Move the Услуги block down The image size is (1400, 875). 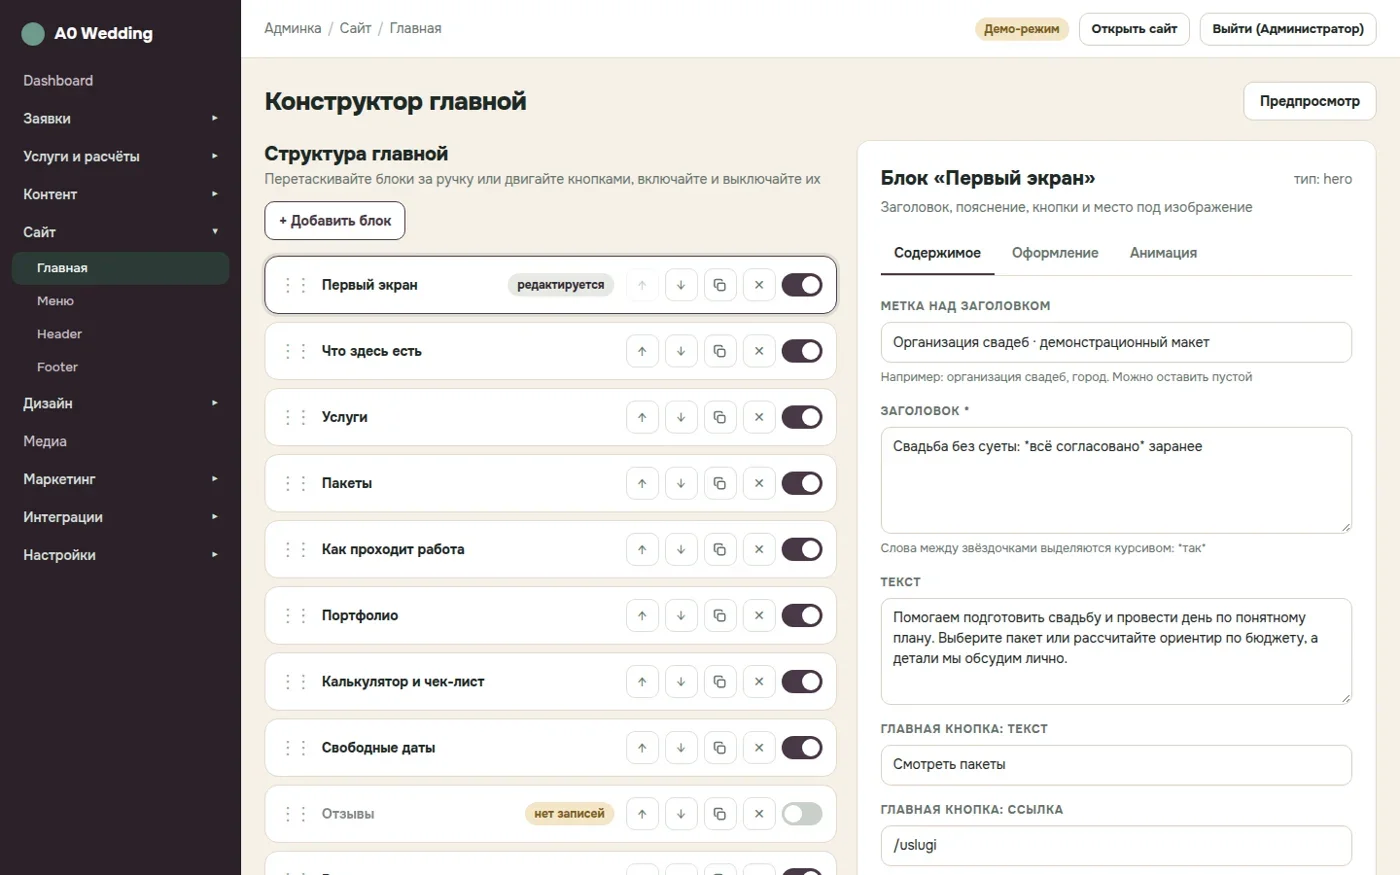click(681, 417)
